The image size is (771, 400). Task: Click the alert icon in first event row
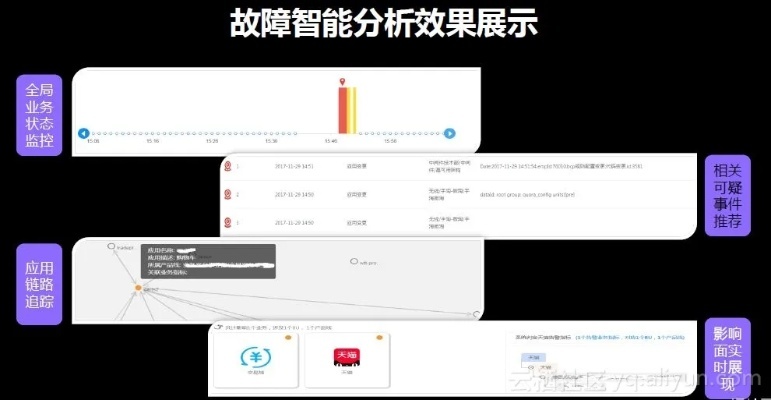228,166
